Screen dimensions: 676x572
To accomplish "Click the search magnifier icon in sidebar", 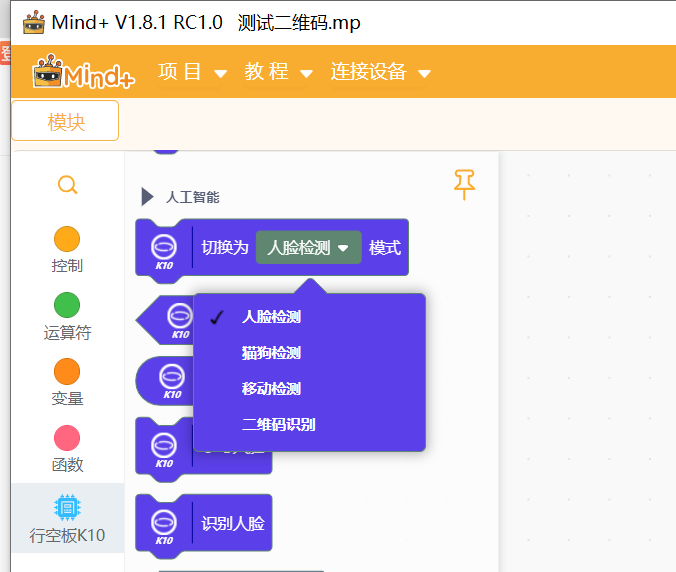I will (x=67, y=185).
